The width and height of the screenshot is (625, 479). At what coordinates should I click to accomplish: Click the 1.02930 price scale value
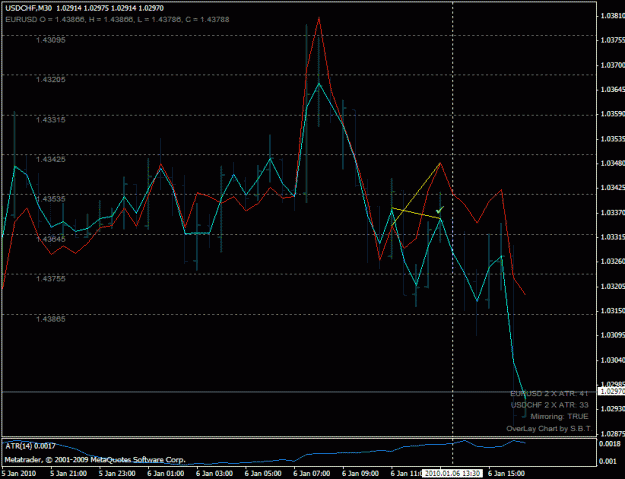pos(612,409)
